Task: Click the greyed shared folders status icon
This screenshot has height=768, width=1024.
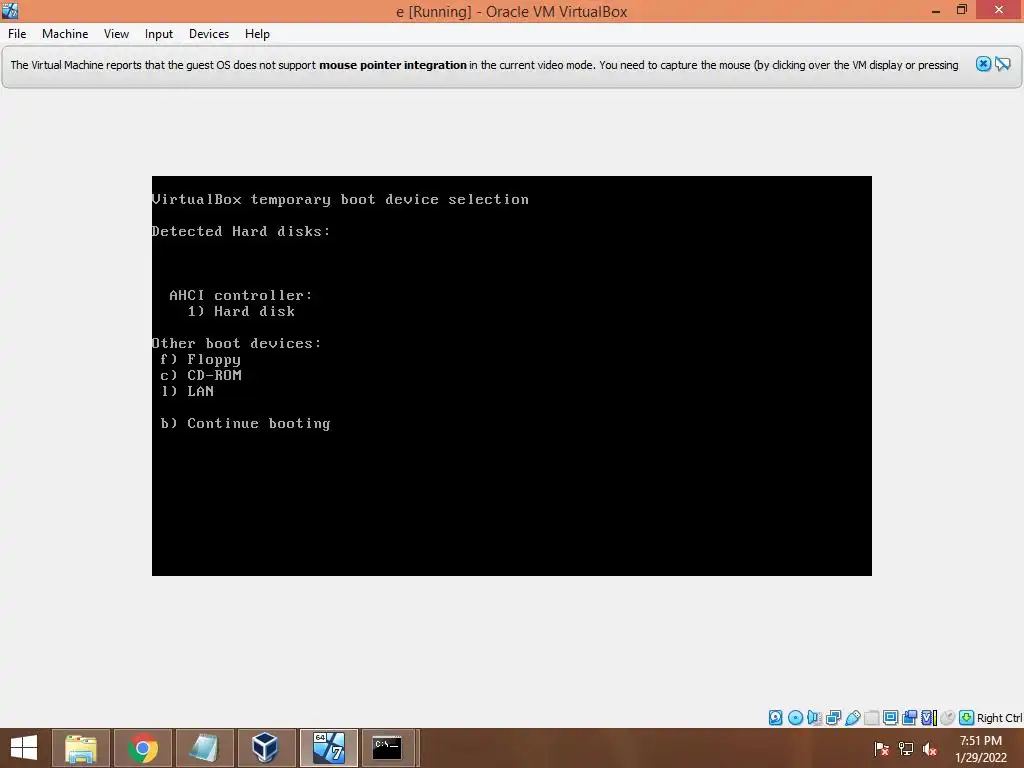Action: [x=871, y=718]
